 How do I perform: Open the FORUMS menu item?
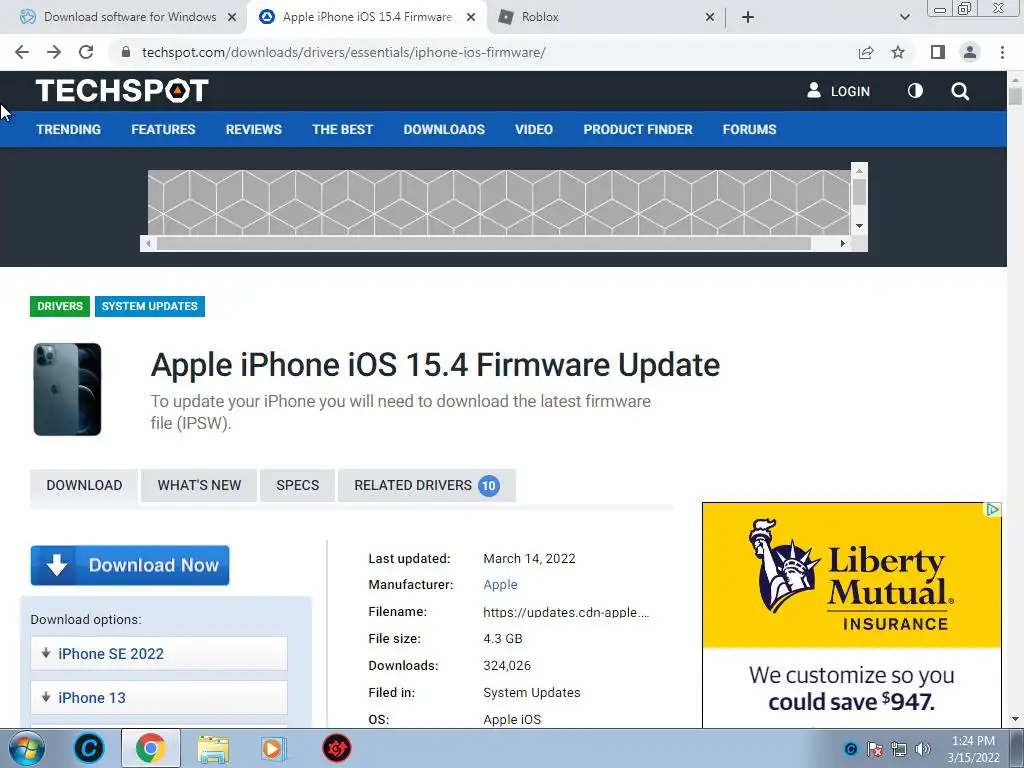749,129
